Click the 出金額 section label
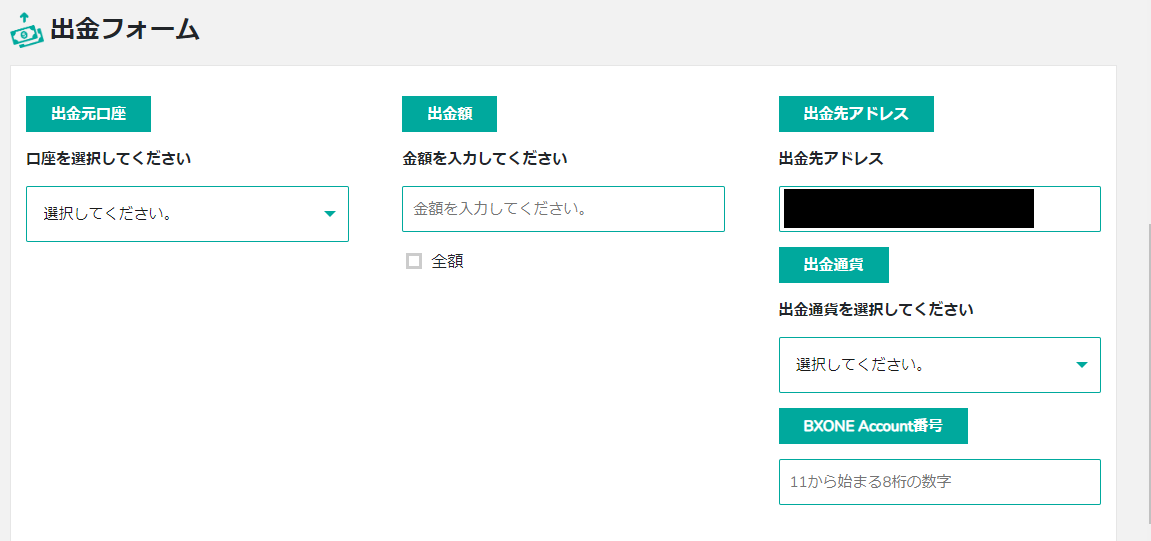This screenshot has width=1151, height=541. 449,114
